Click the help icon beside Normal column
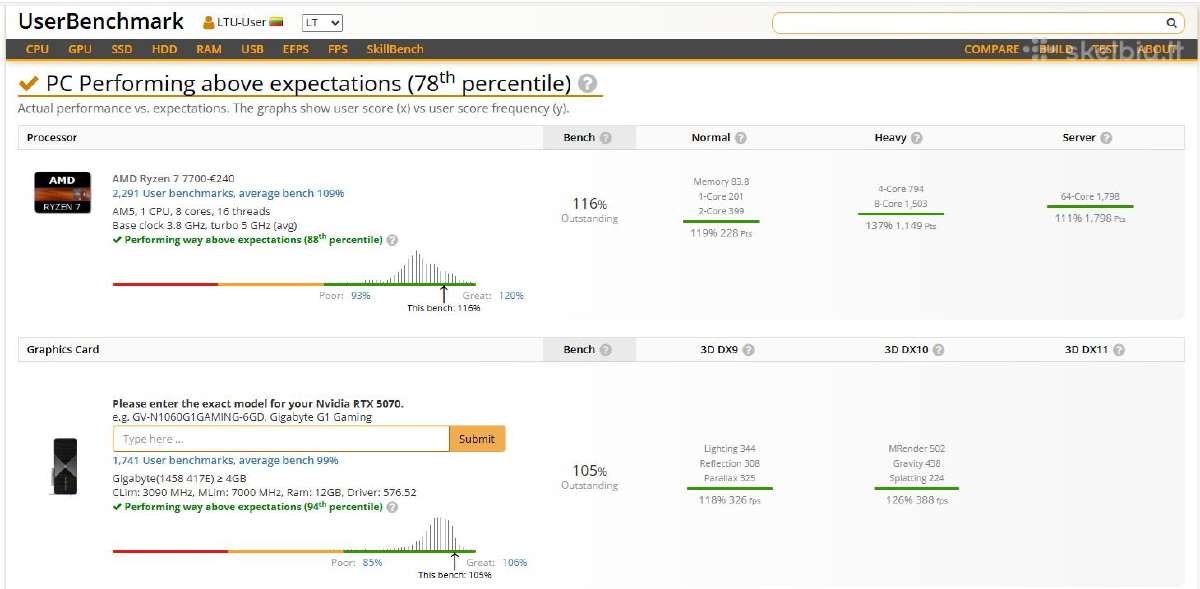Image resolution: width=1200 pixels, height=589 pixels. (x=741, y=138)
